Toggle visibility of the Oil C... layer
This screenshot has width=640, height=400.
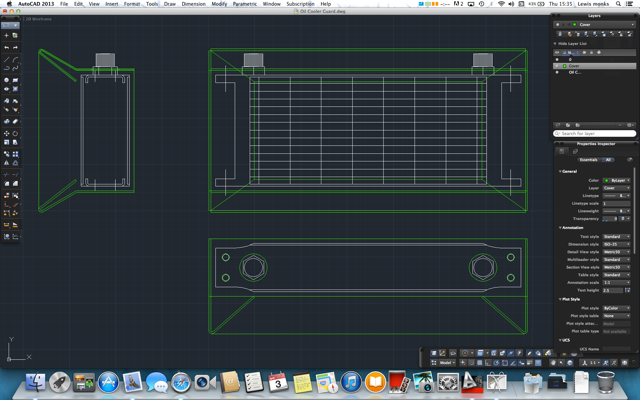pyautogui.click(x=558, y=73)
